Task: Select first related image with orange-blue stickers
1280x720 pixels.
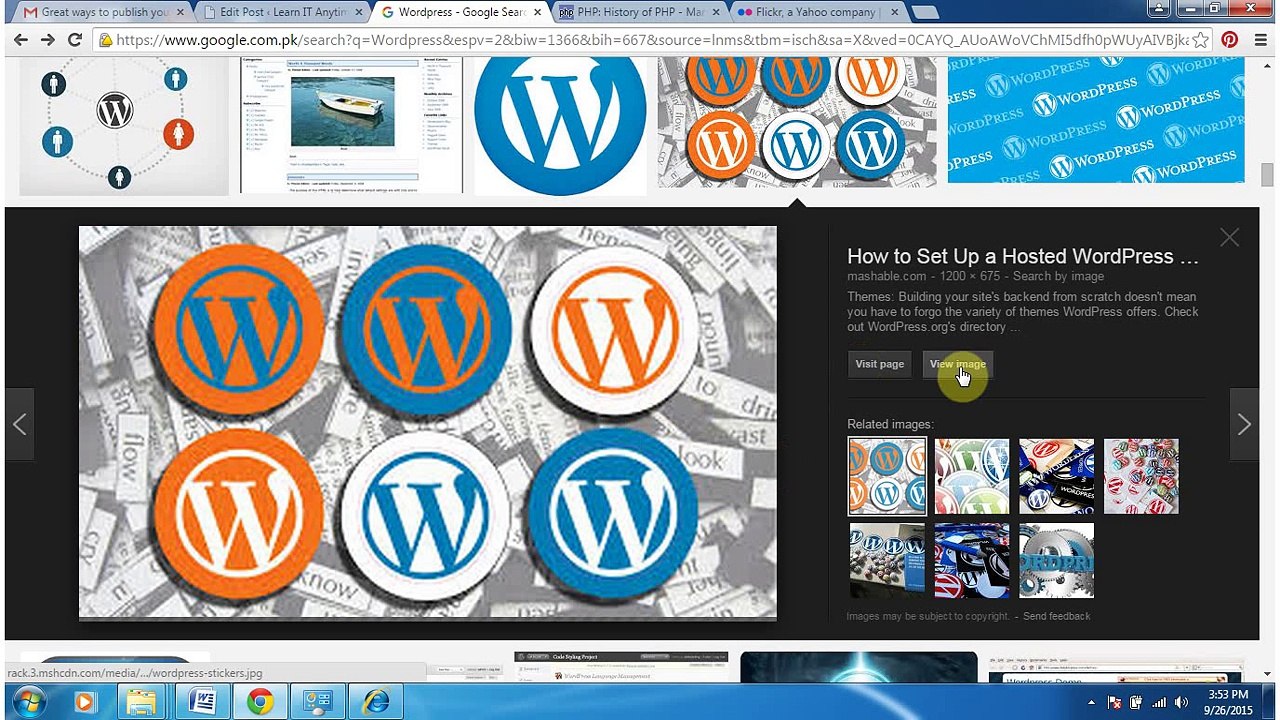Action: coord(887,476)
